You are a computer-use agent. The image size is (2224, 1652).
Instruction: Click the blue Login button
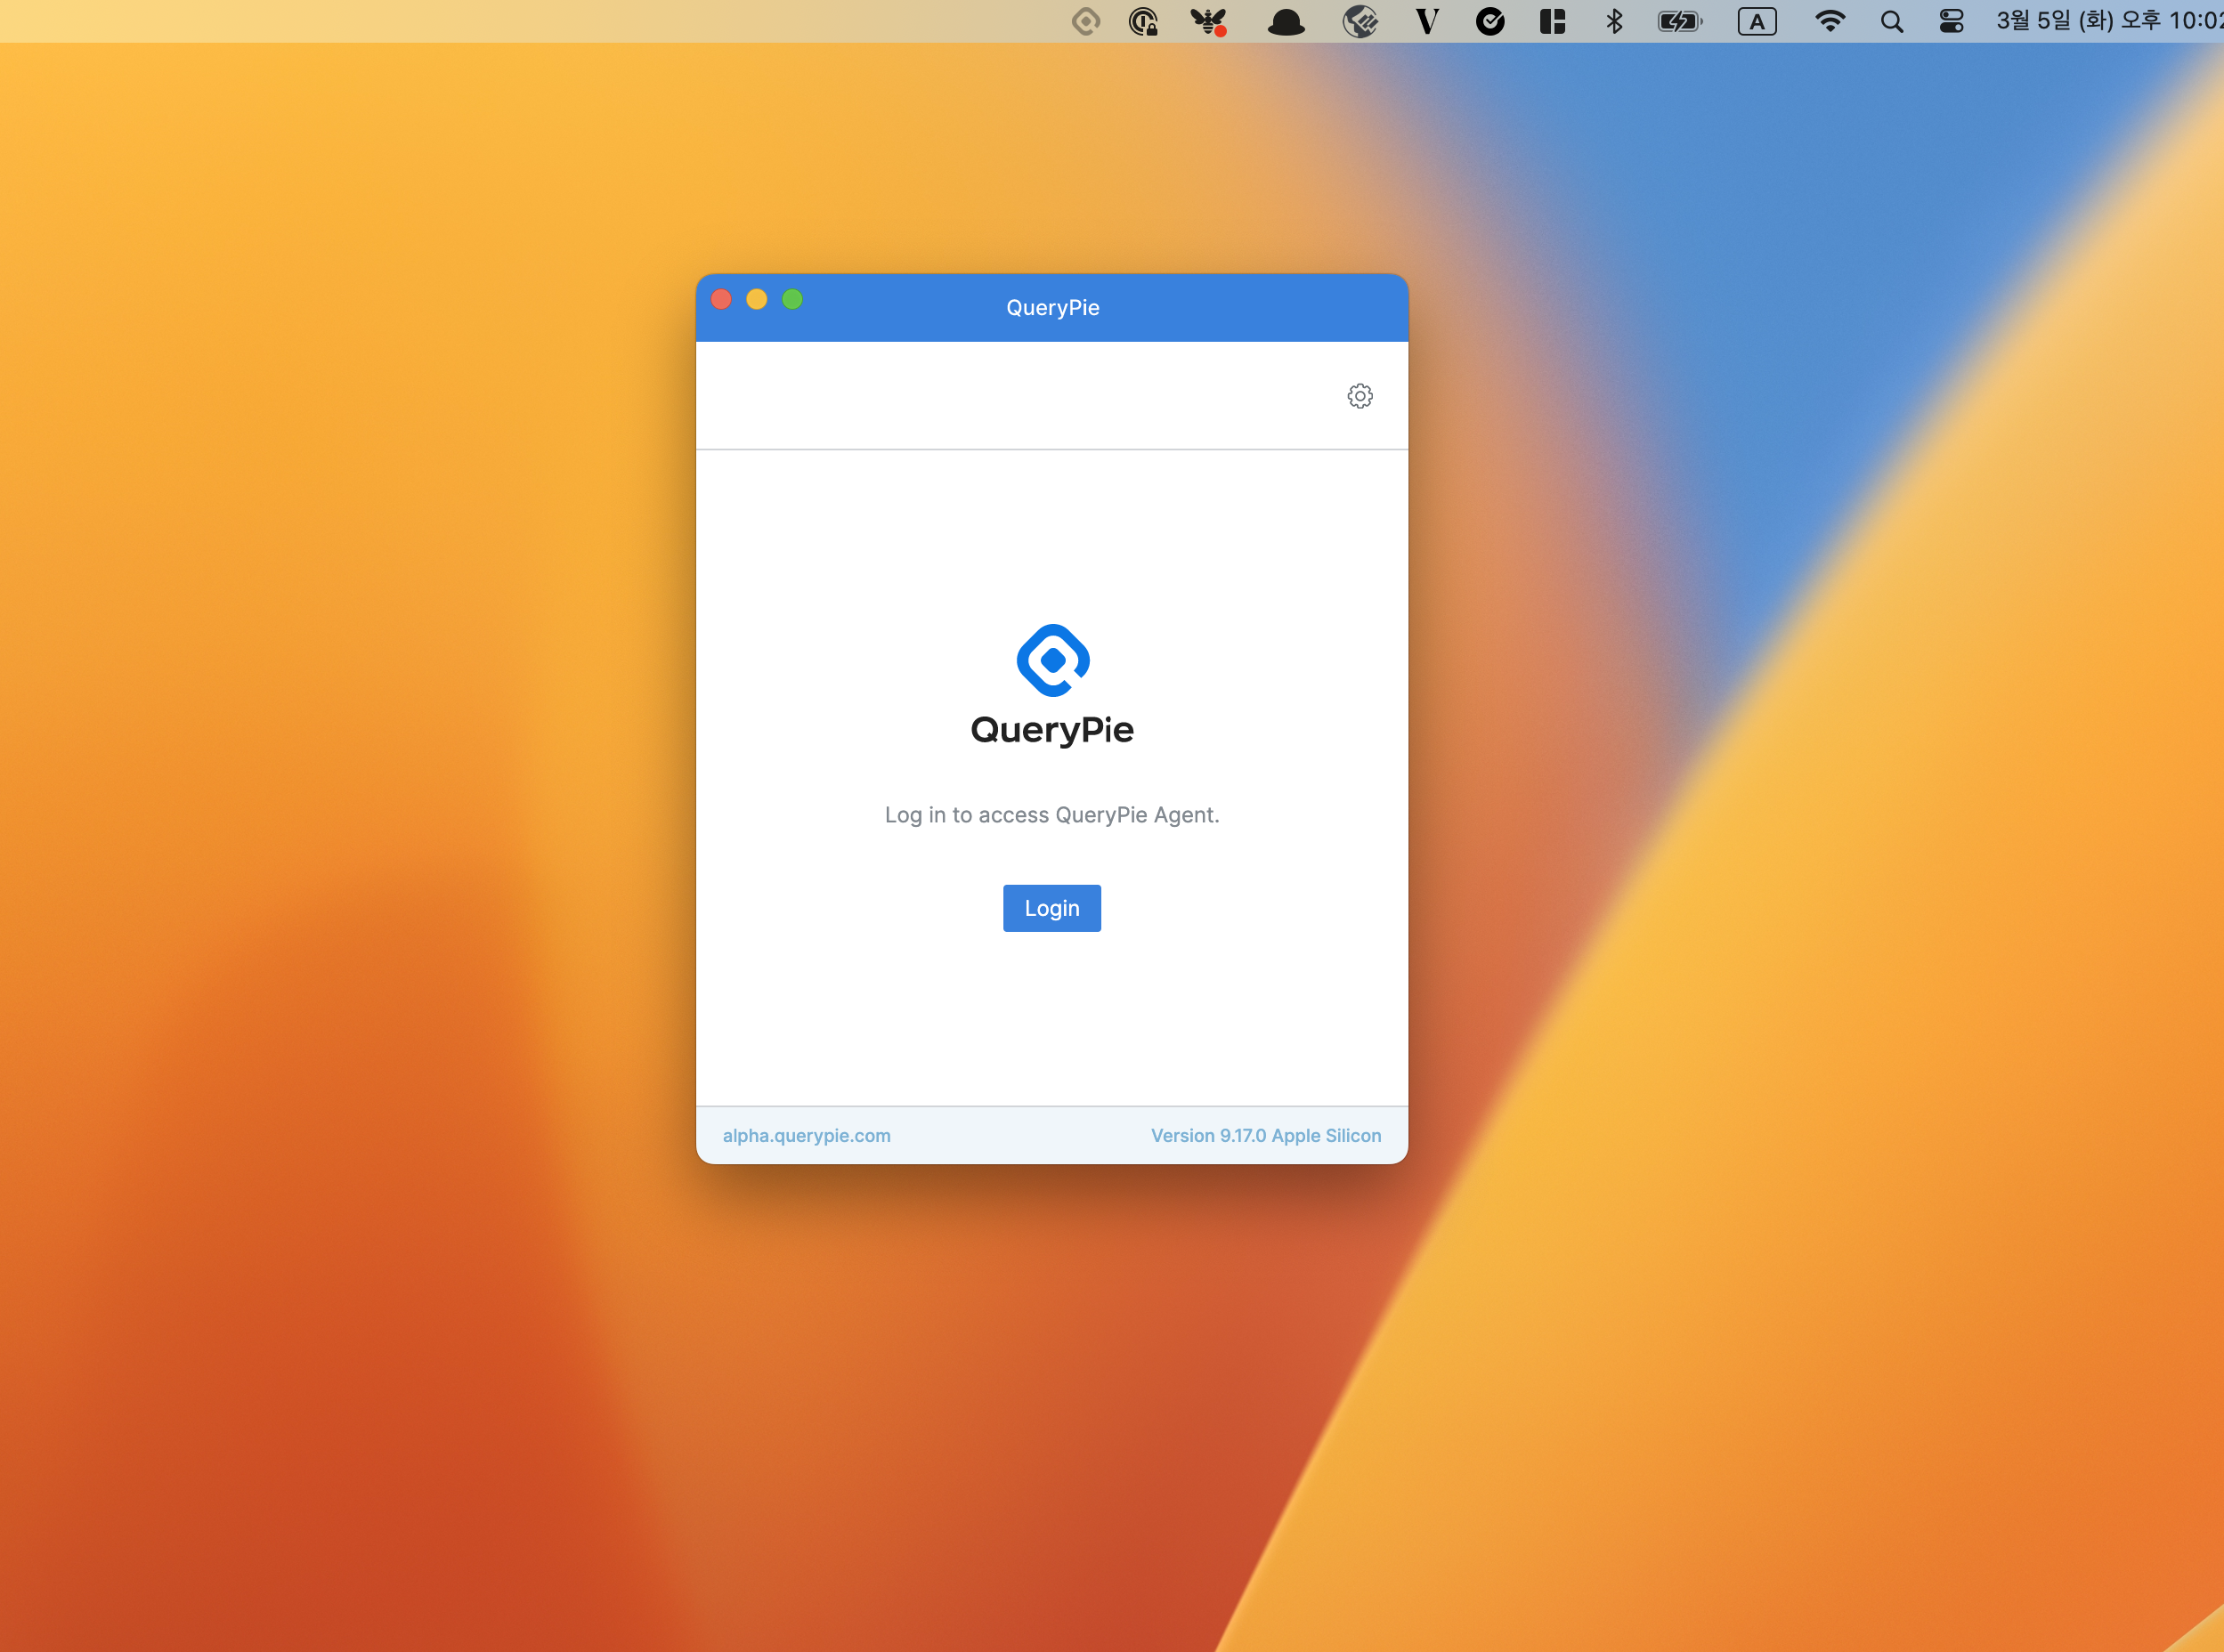[x=1051, y=908]
